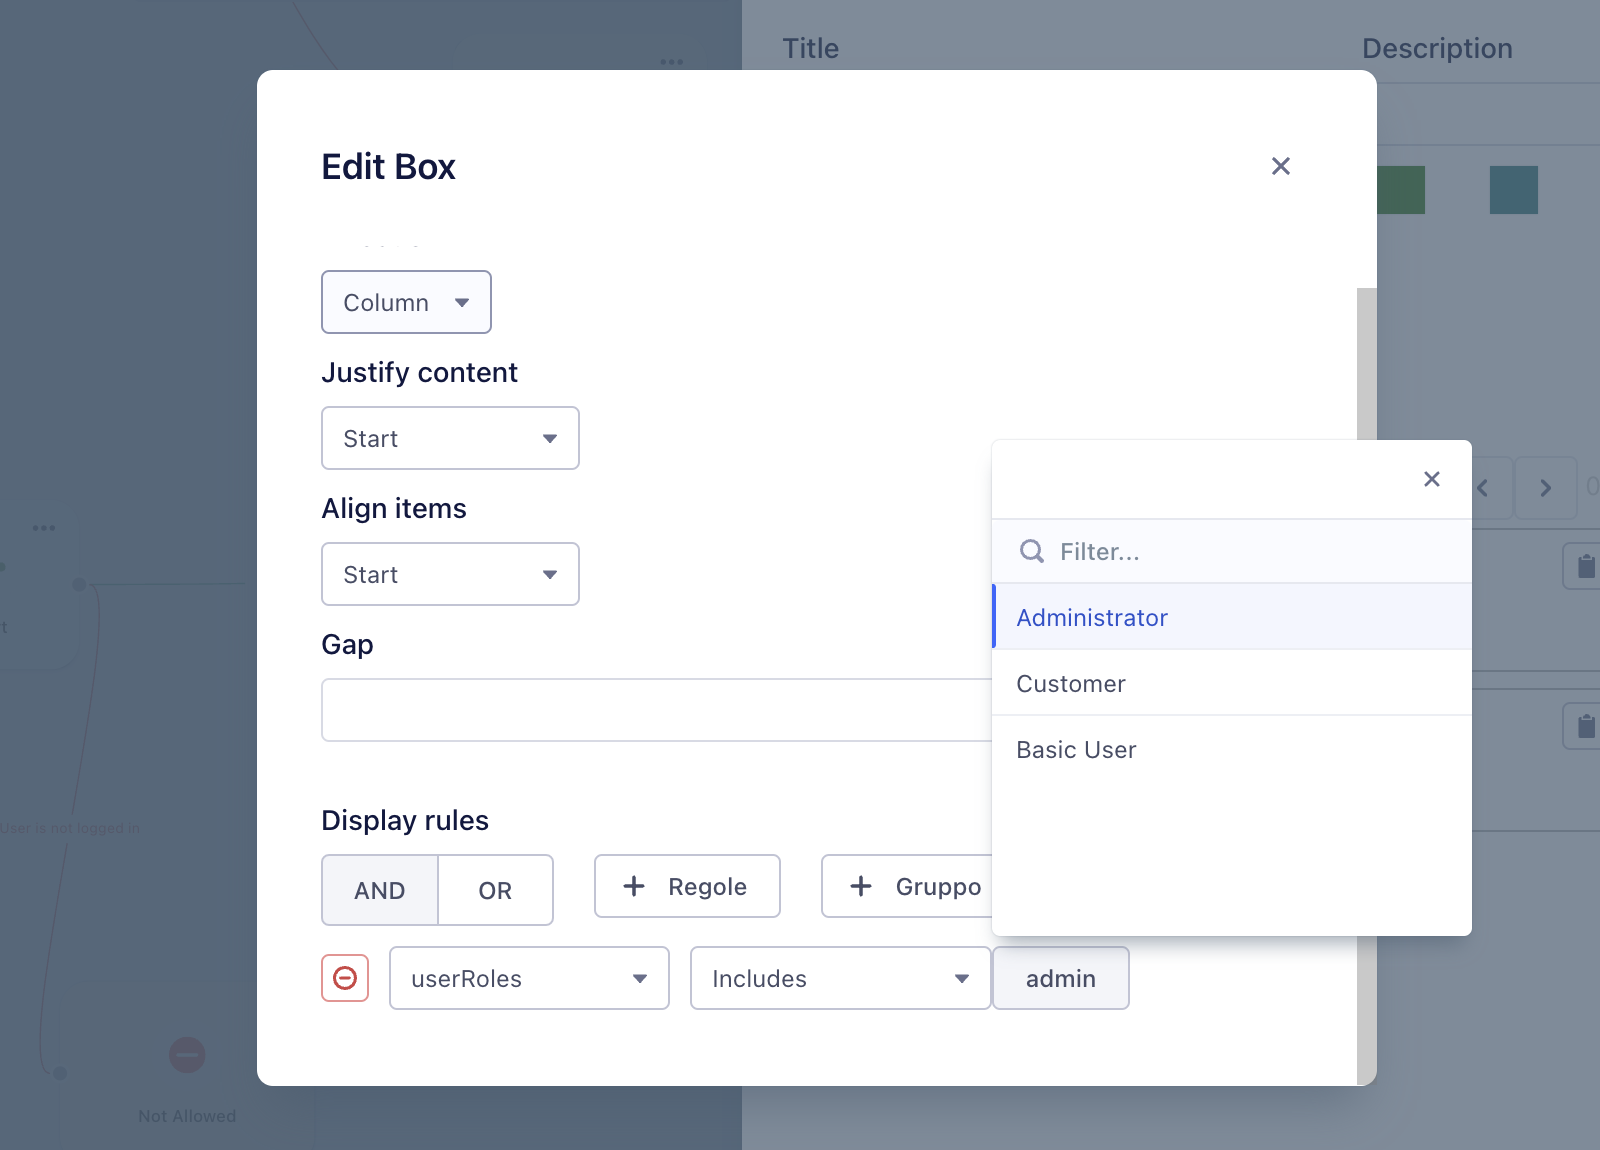Click the upper clipboard icon

[x=1585, y=566]
